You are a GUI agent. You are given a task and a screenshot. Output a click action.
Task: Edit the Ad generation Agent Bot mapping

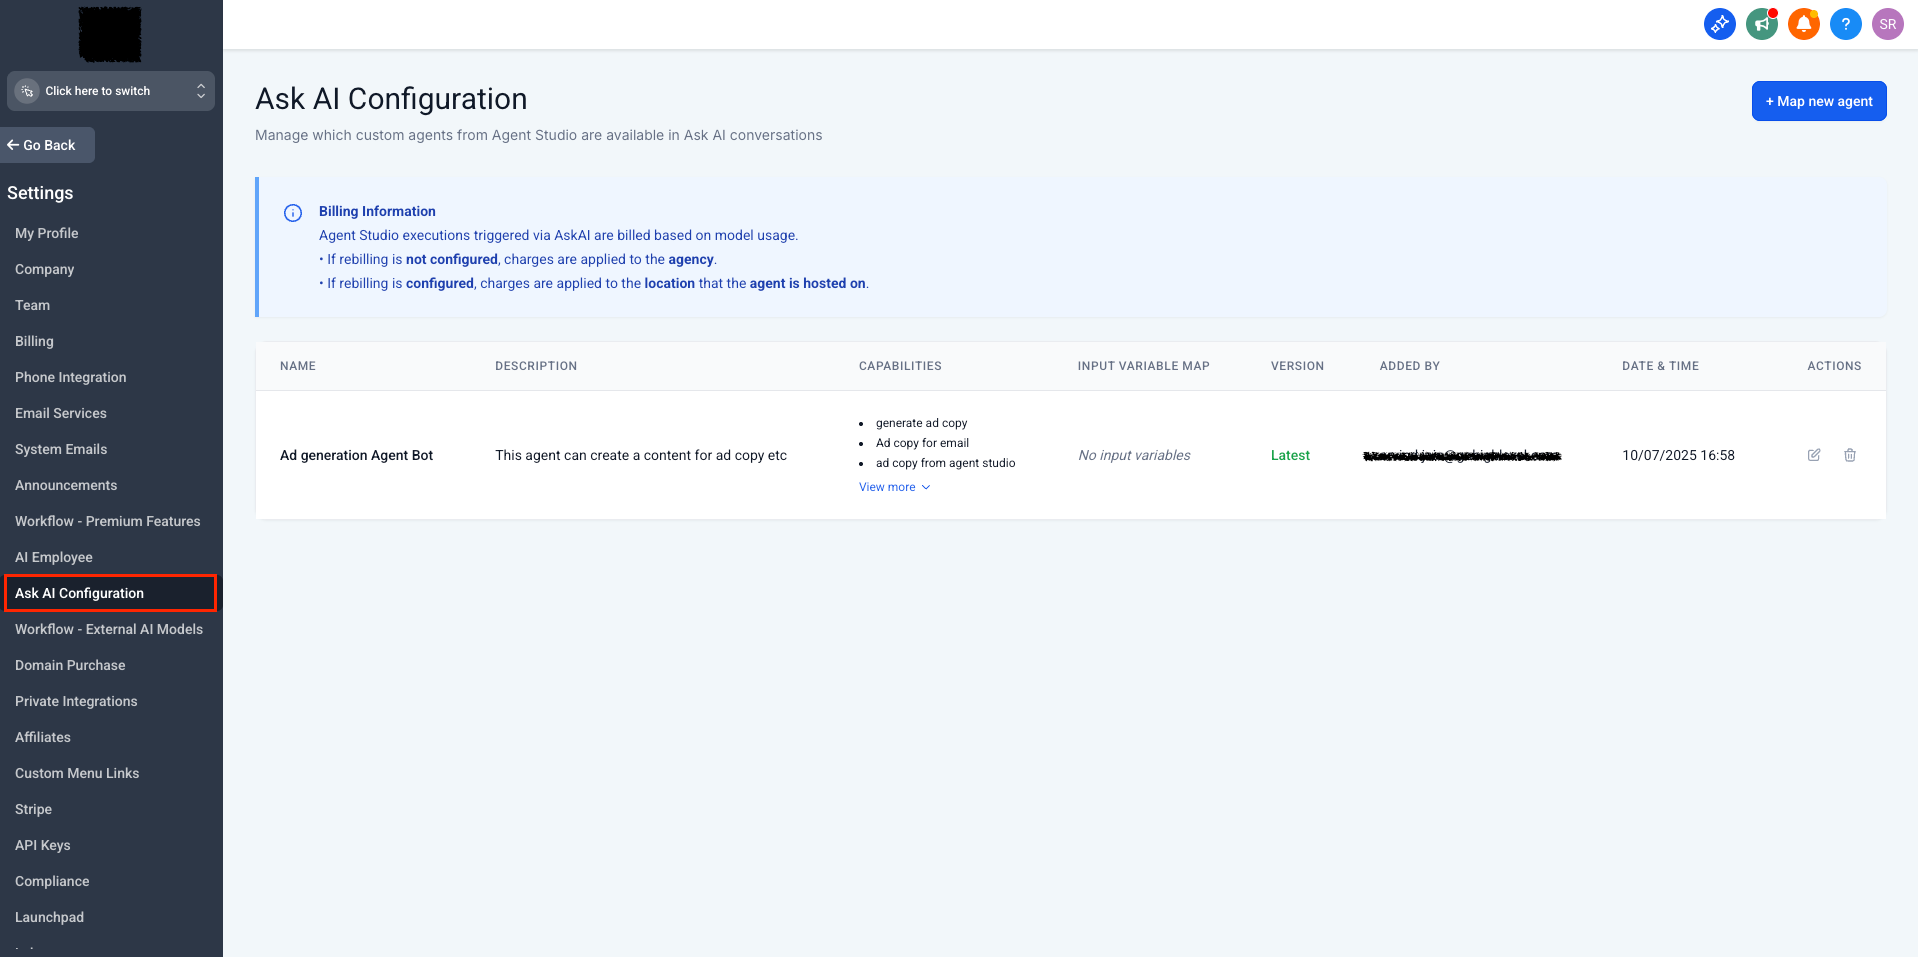click(x=1814, y=455)
